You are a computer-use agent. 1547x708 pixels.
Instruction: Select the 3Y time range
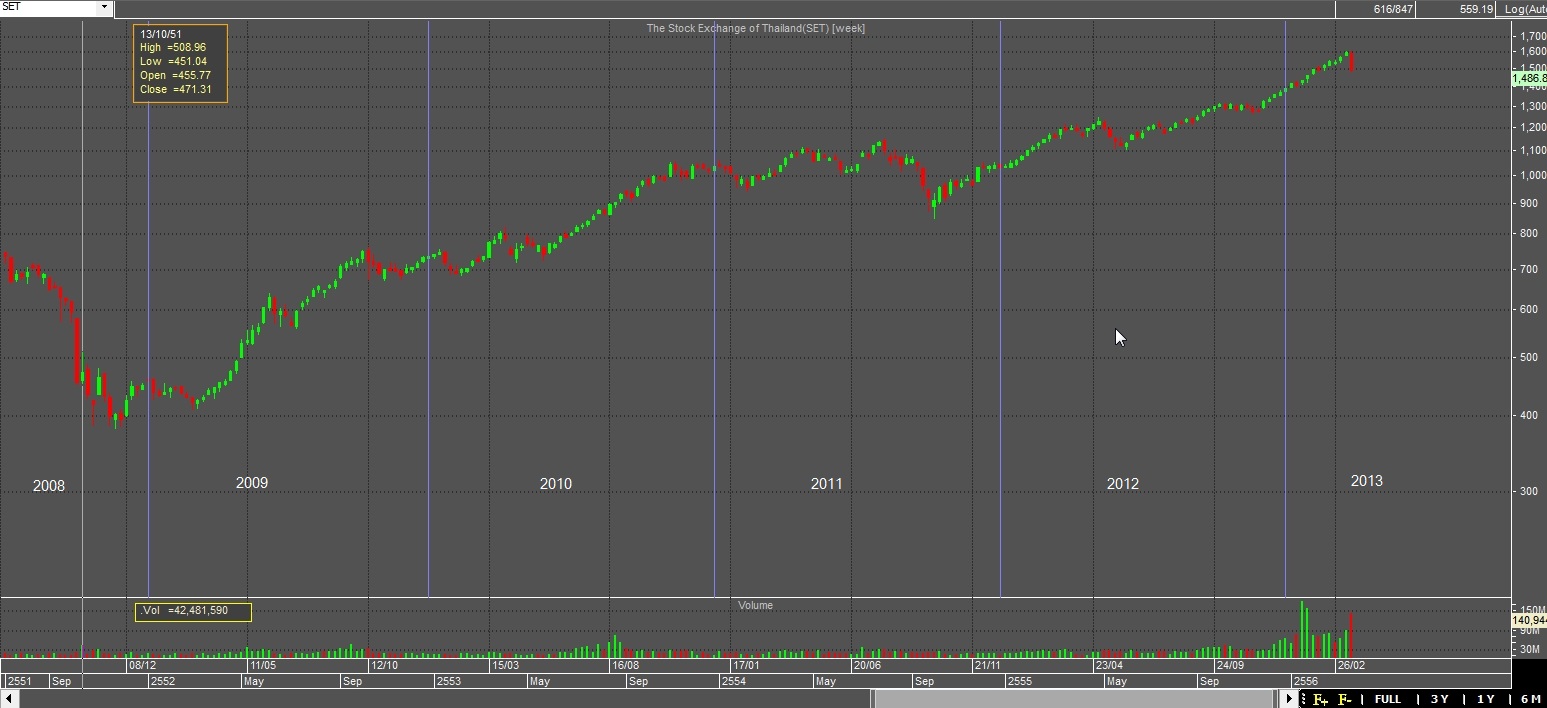pyautogui.click(x=1439, y=699)
